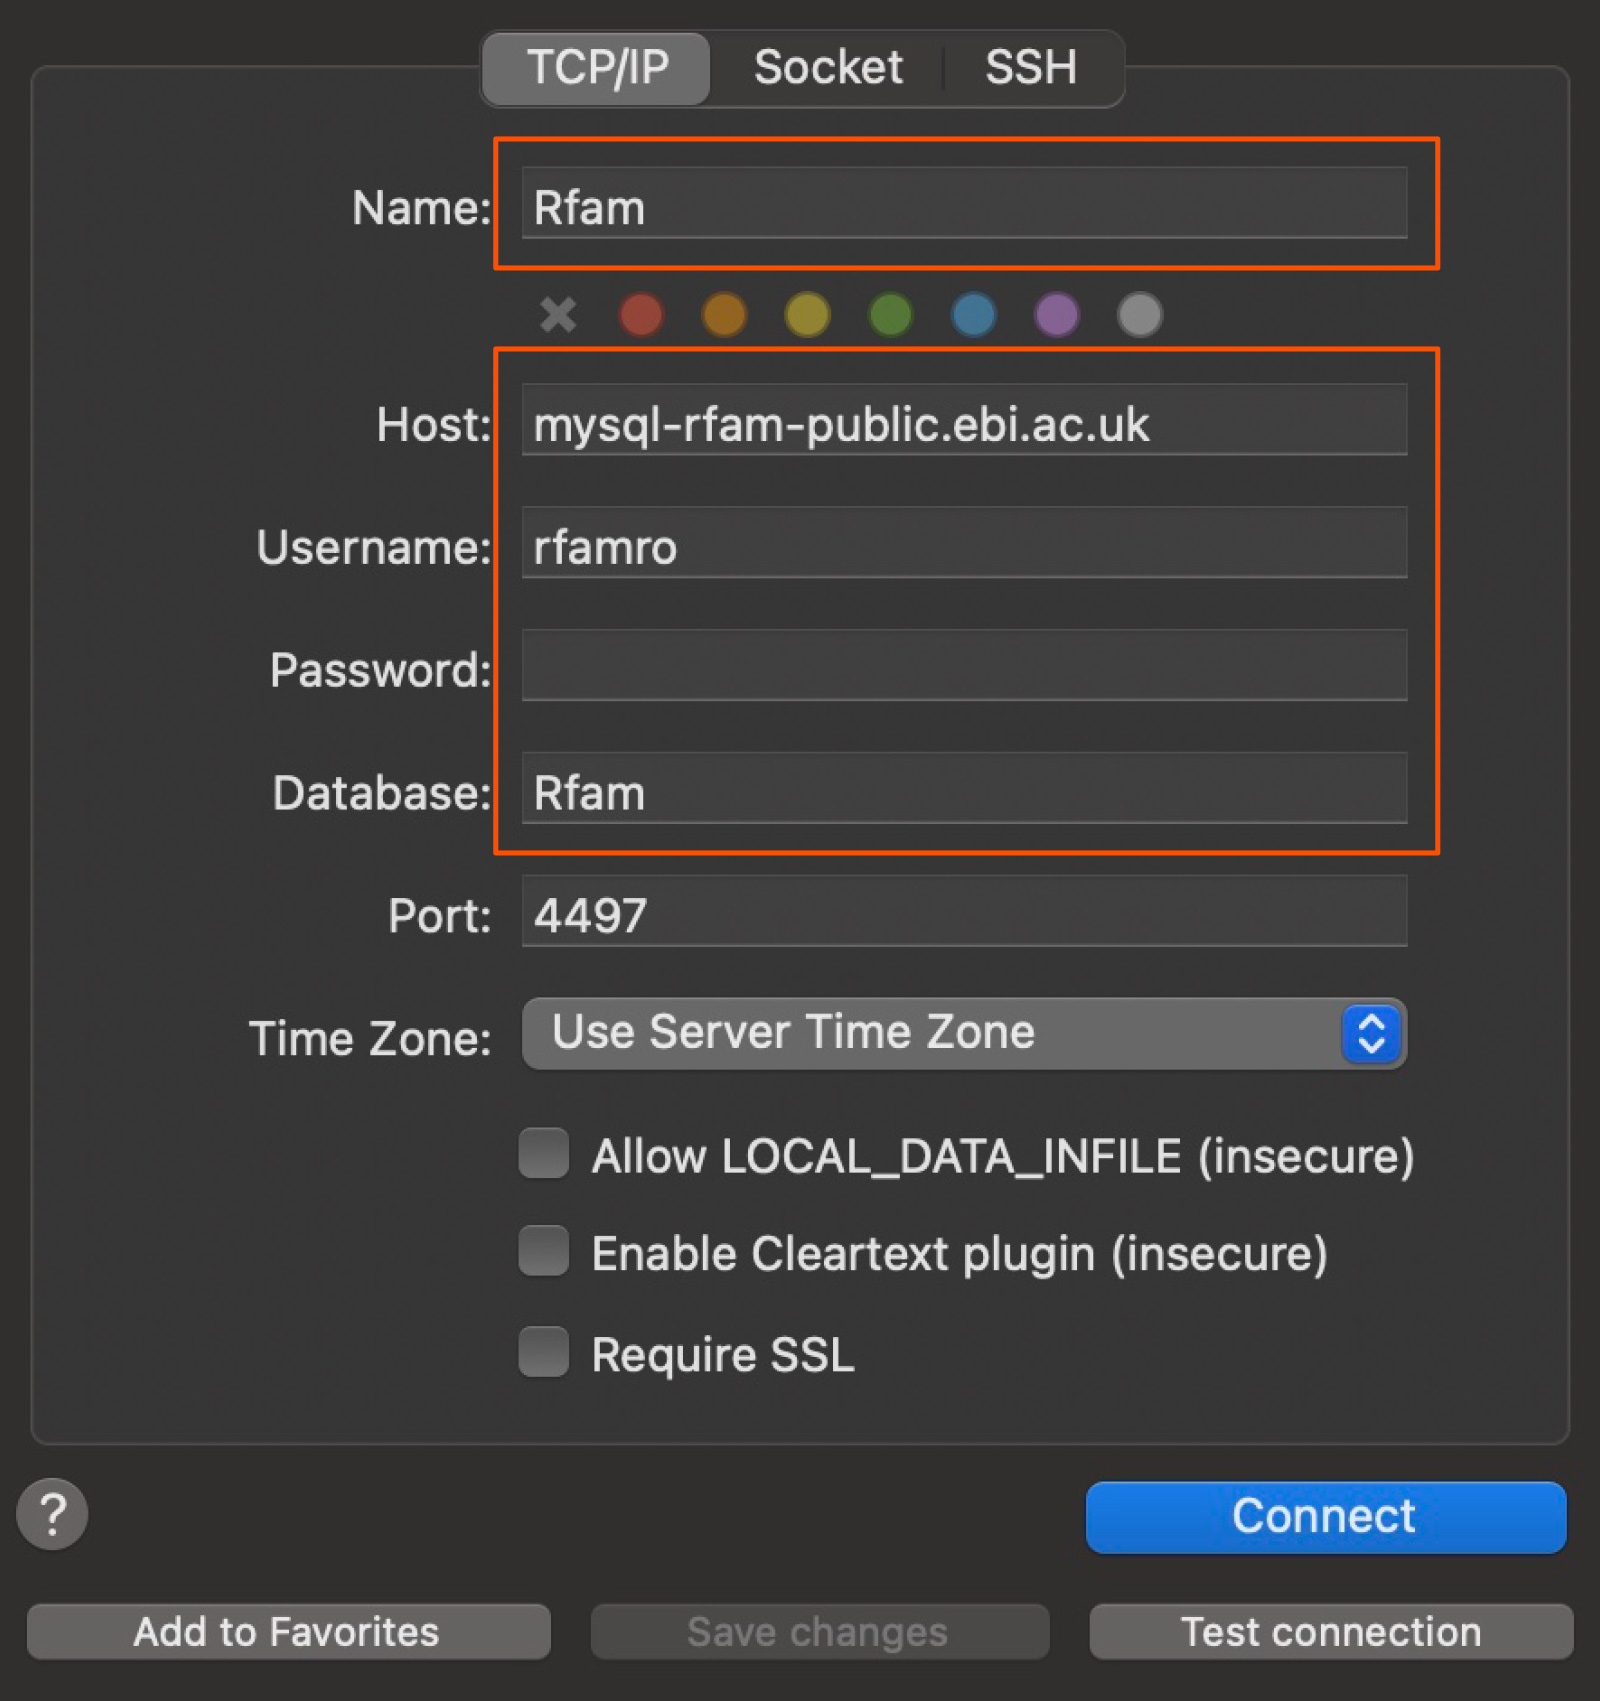Click the Test connection button

(1331, 1632)
